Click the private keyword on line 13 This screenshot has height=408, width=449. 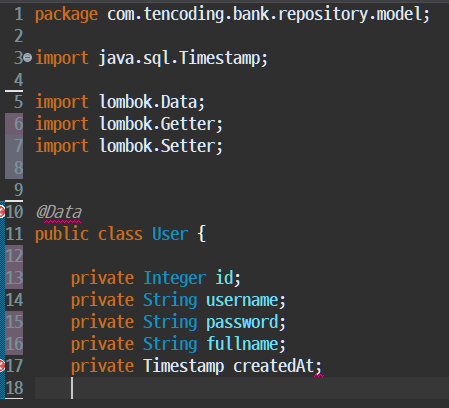[x=102, y=278]
